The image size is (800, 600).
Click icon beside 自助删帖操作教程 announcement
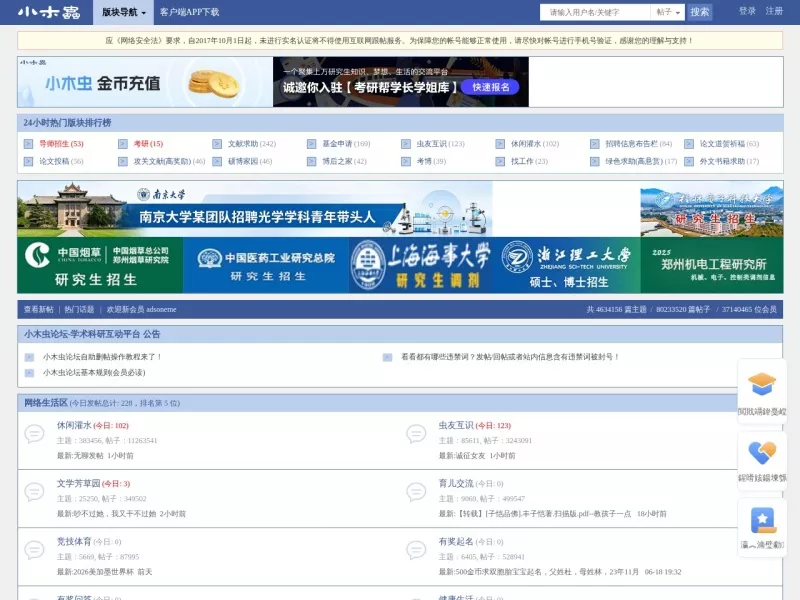pos(30,357)
